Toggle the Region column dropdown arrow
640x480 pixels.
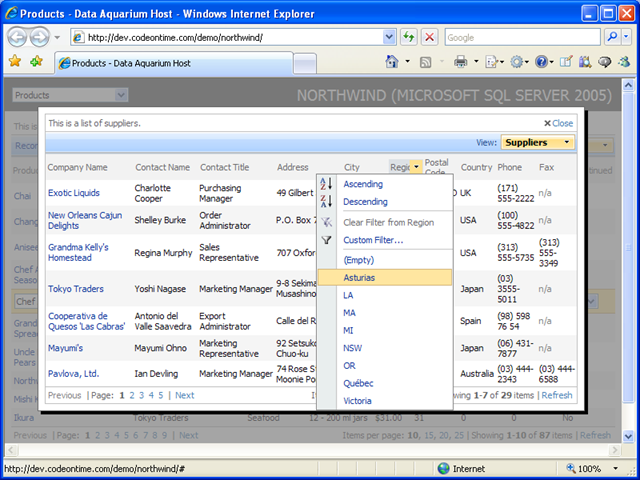pos(416,167)
